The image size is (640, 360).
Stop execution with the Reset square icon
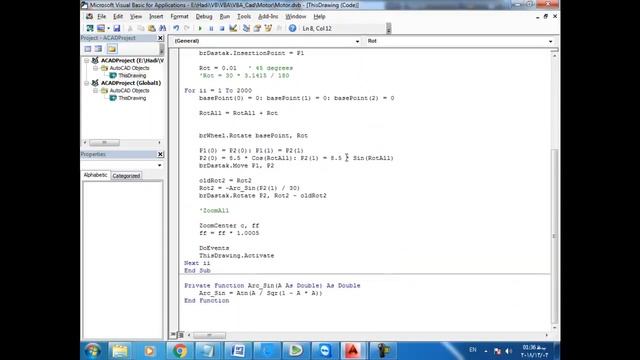click(222, 28)
